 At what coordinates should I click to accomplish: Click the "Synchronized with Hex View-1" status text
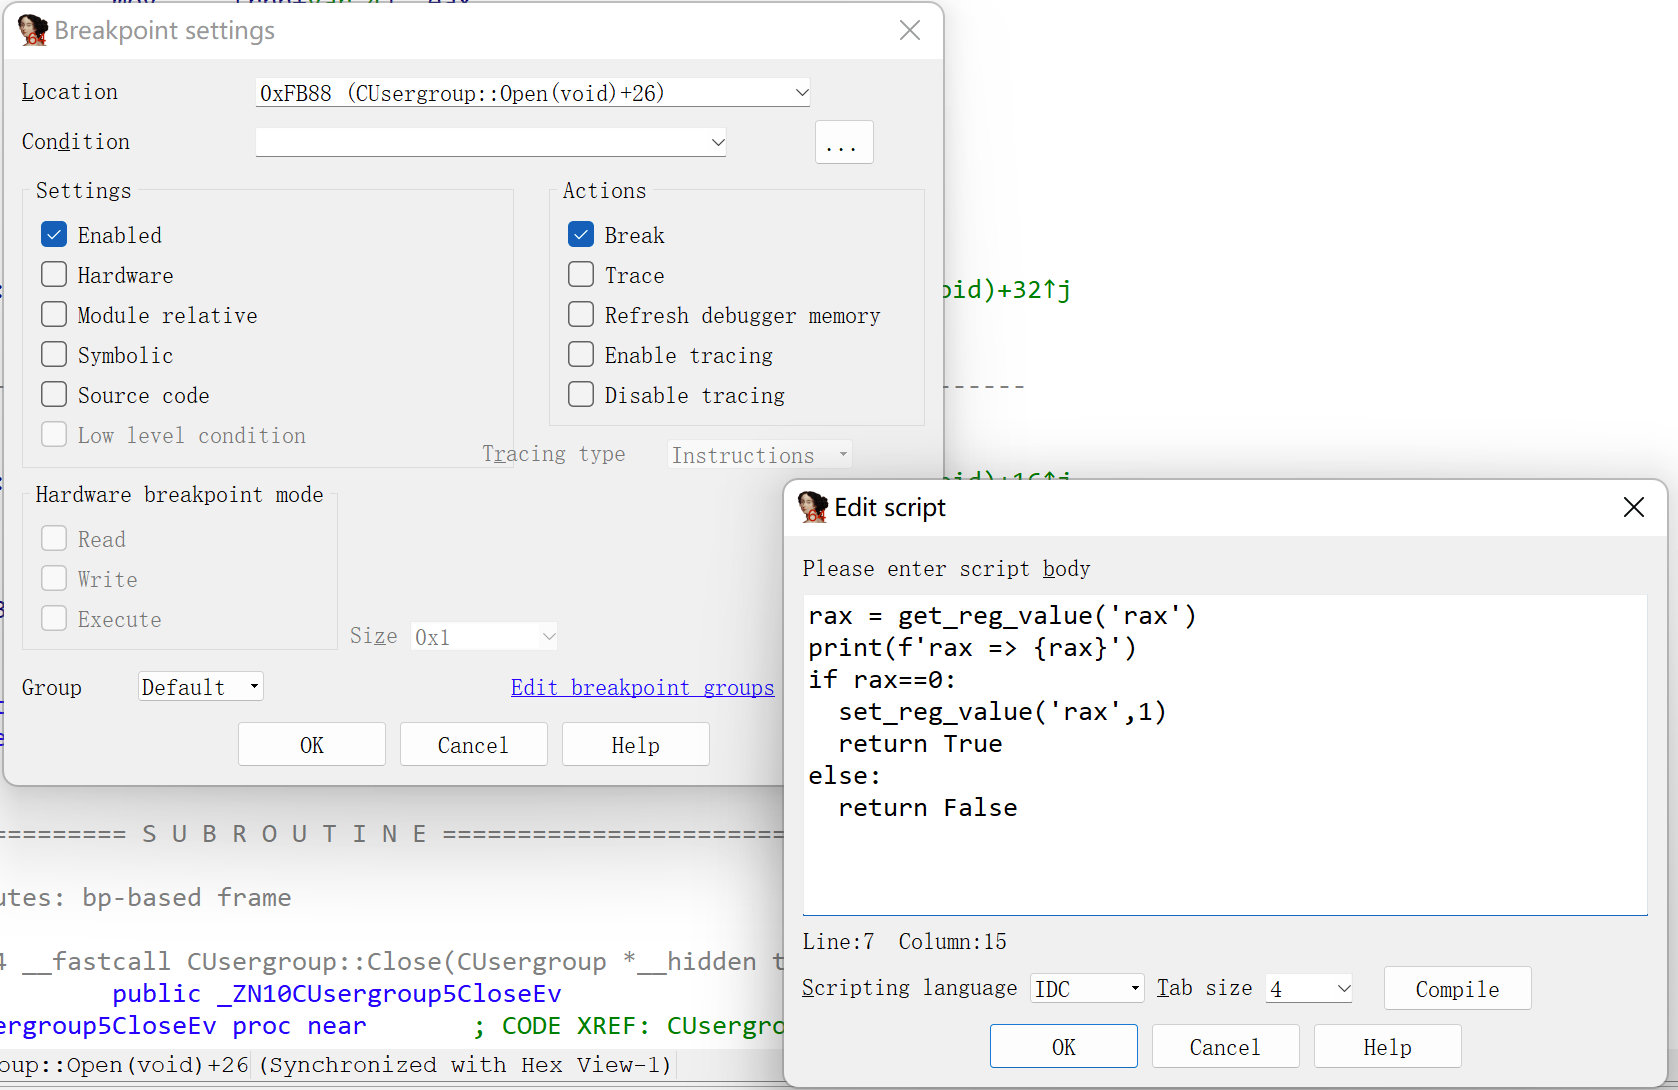466,1065
